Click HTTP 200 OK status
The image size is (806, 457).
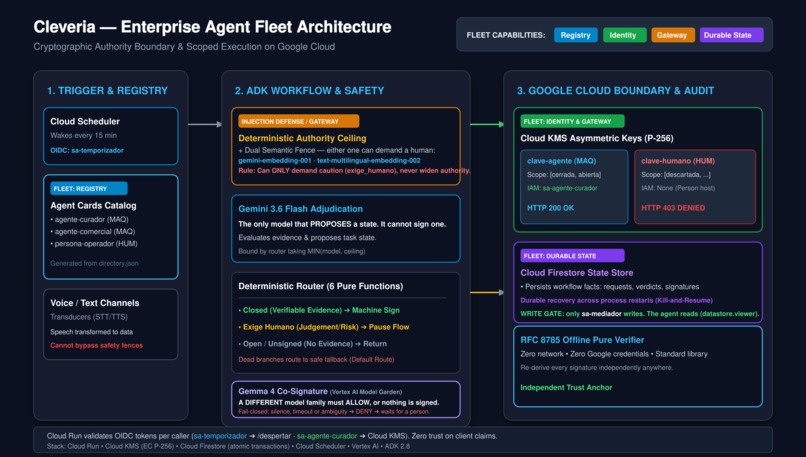point(550,208)
